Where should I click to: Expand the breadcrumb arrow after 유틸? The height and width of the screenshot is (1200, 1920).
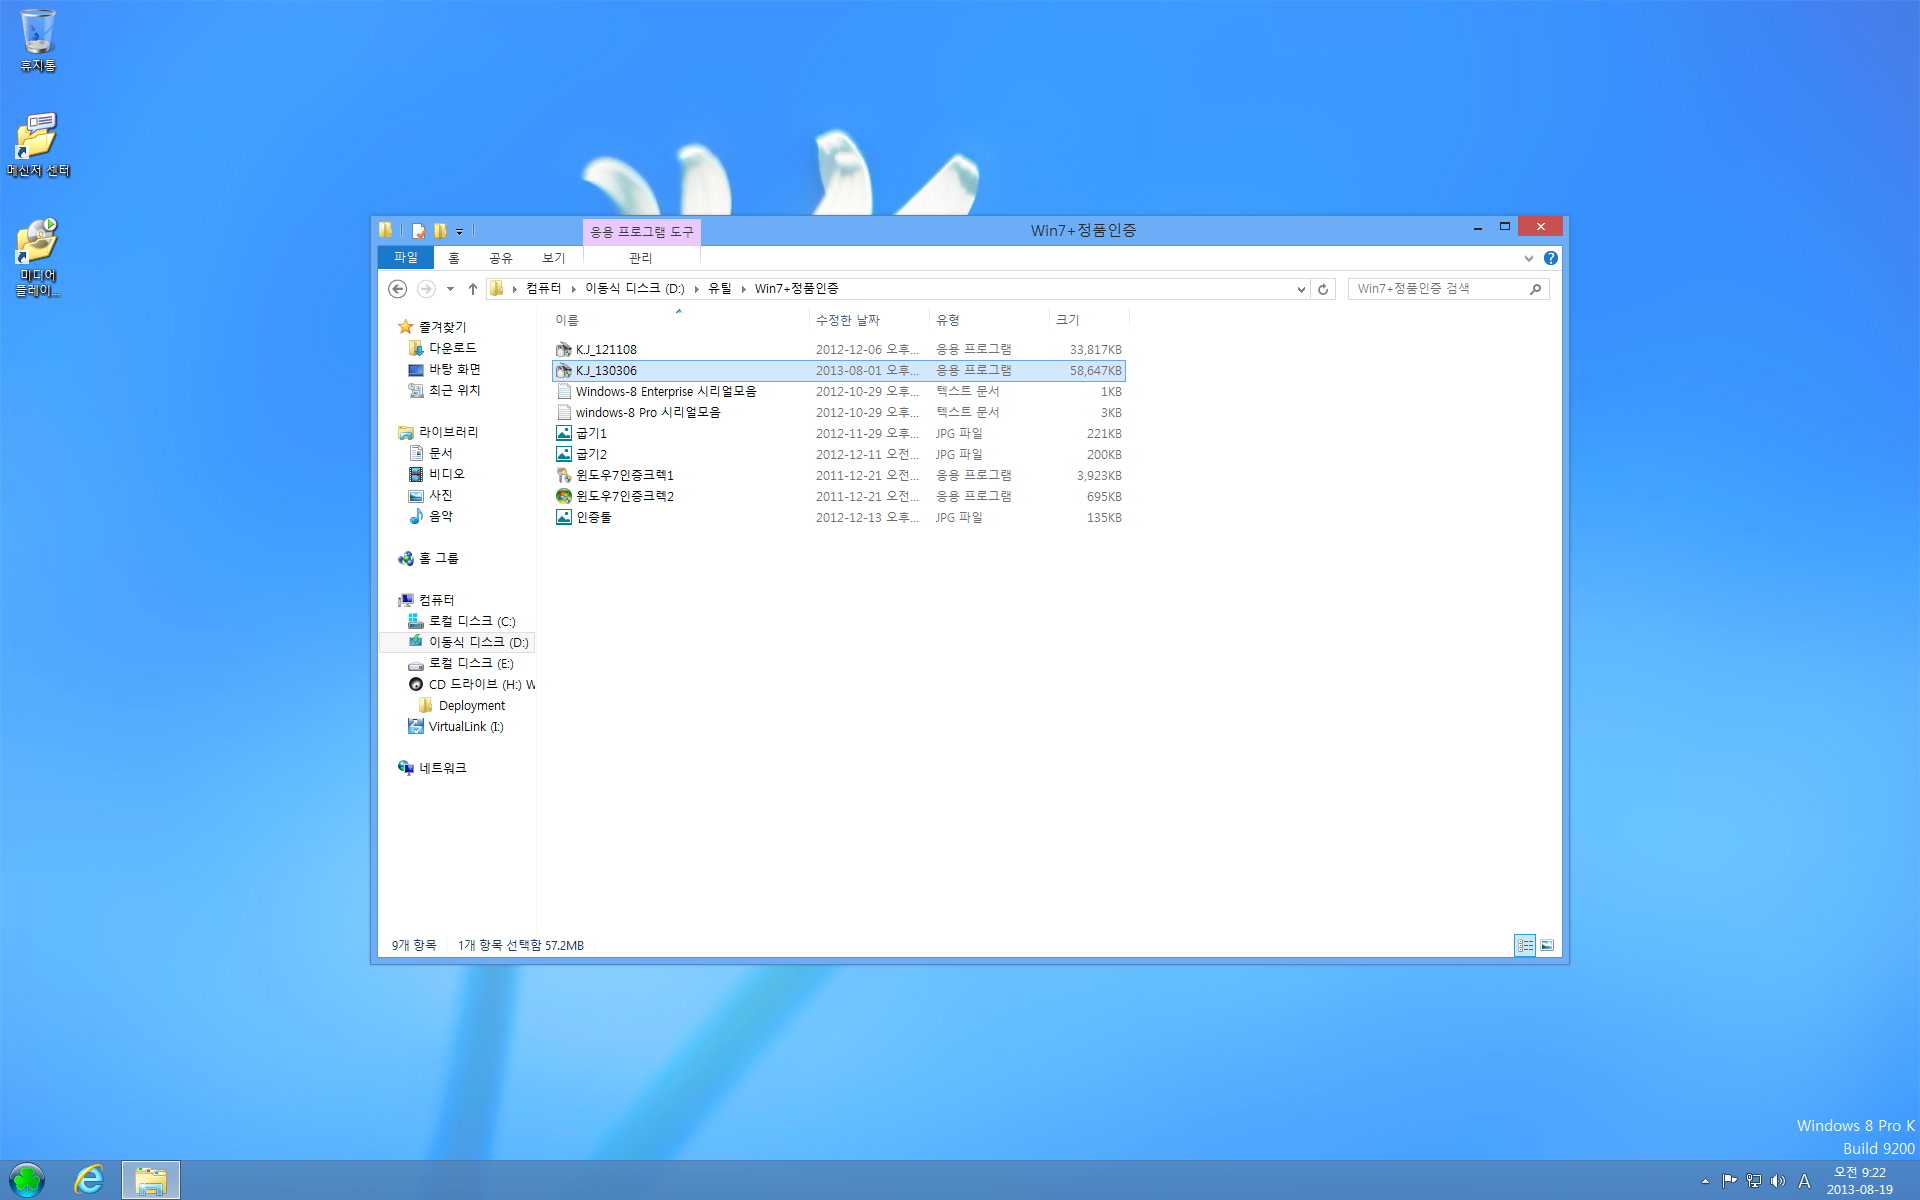tap(743, 289)
